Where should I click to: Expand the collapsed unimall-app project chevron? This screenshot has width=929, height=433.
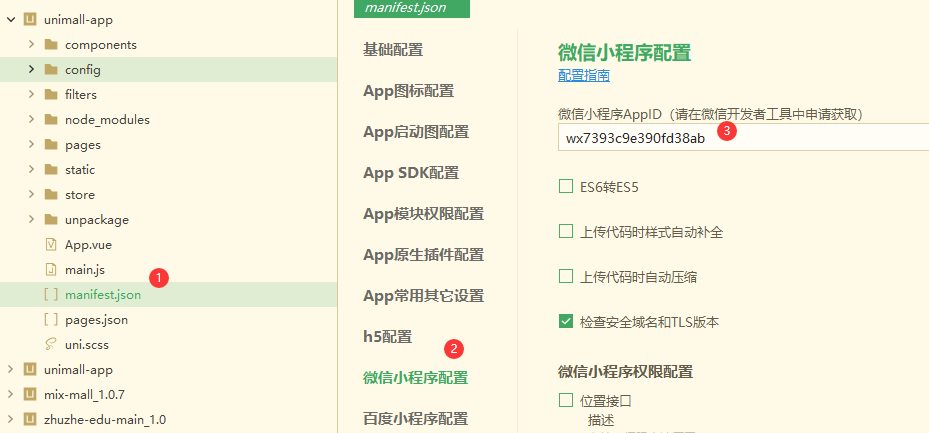[10, 370]
